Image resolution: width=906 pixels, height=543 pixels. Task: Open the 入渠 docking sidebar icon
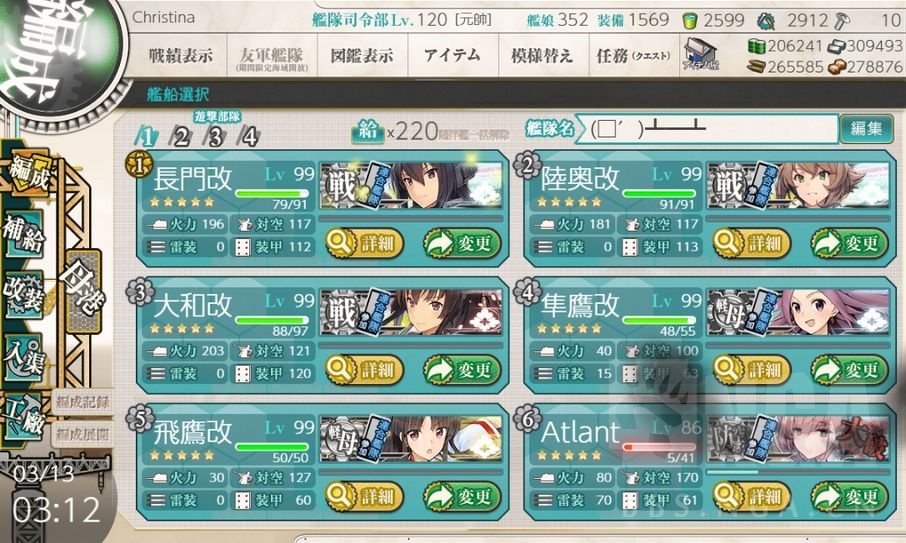click(x=24, y=356)
